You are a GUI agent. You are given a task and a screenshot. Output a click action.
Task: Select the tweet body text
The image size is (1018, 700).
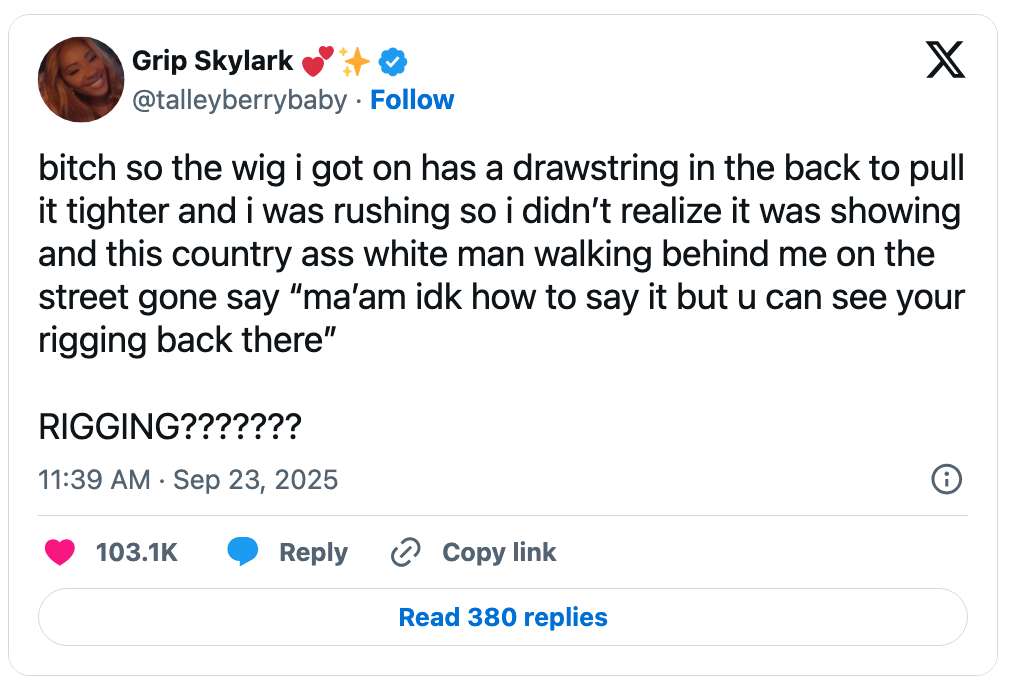coord(500,253)
